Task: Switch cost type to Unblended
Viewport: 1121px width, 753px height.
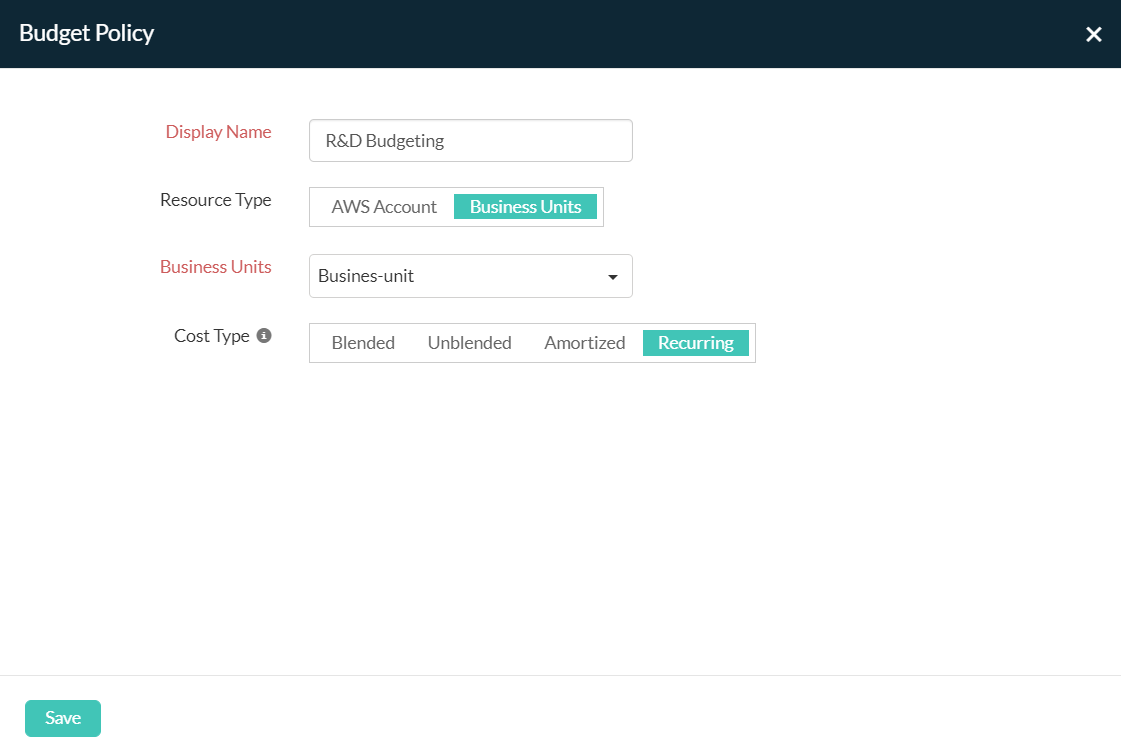Action: 469,343
